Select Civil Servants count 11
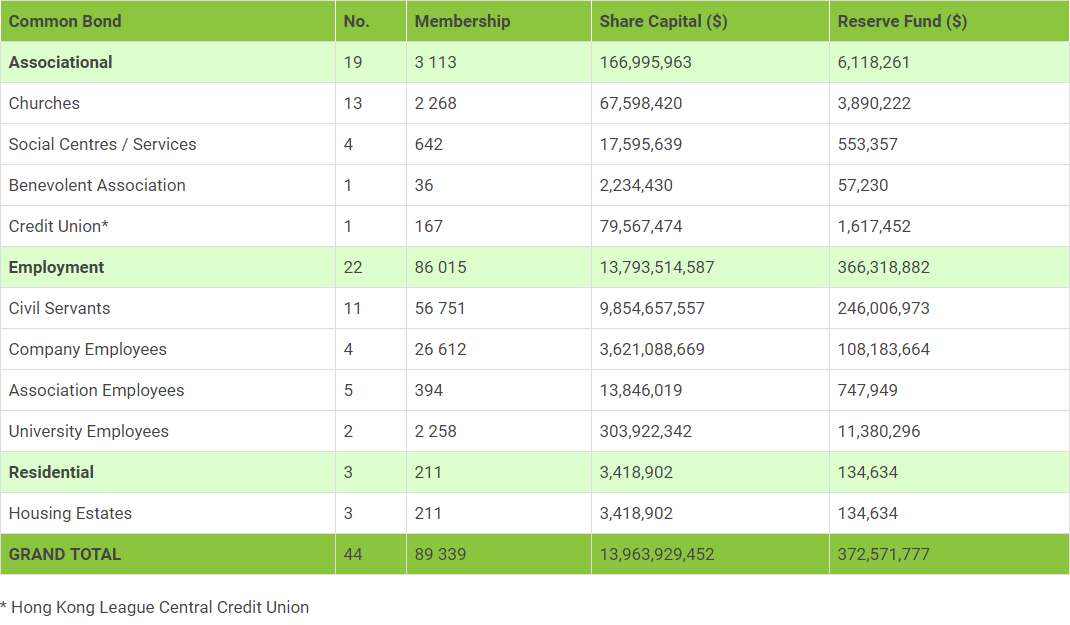The height and width of the screenshot is (625, 1070). (352, 308)
